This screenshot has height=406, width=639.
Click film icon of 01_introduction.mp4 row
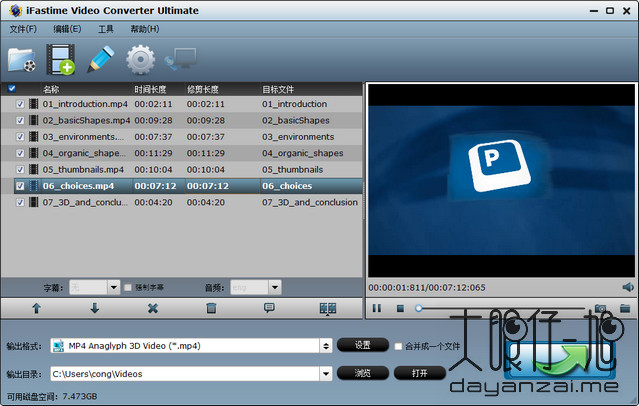pos(34,104)
